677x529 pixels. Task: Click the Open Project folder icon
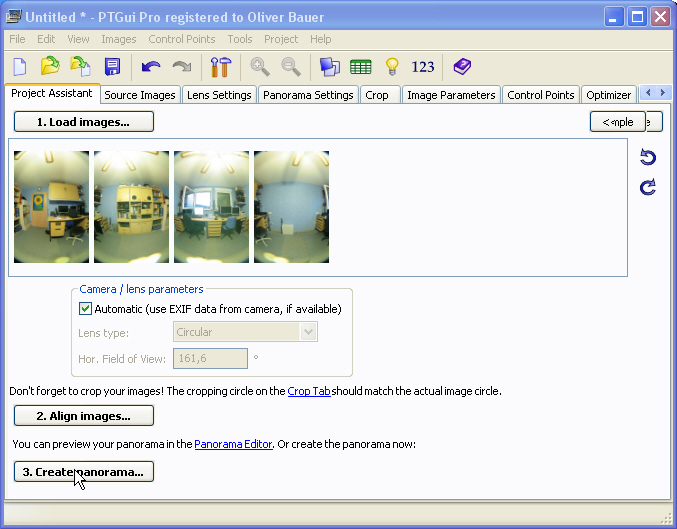pyautogui.click(x=50, y=67)
